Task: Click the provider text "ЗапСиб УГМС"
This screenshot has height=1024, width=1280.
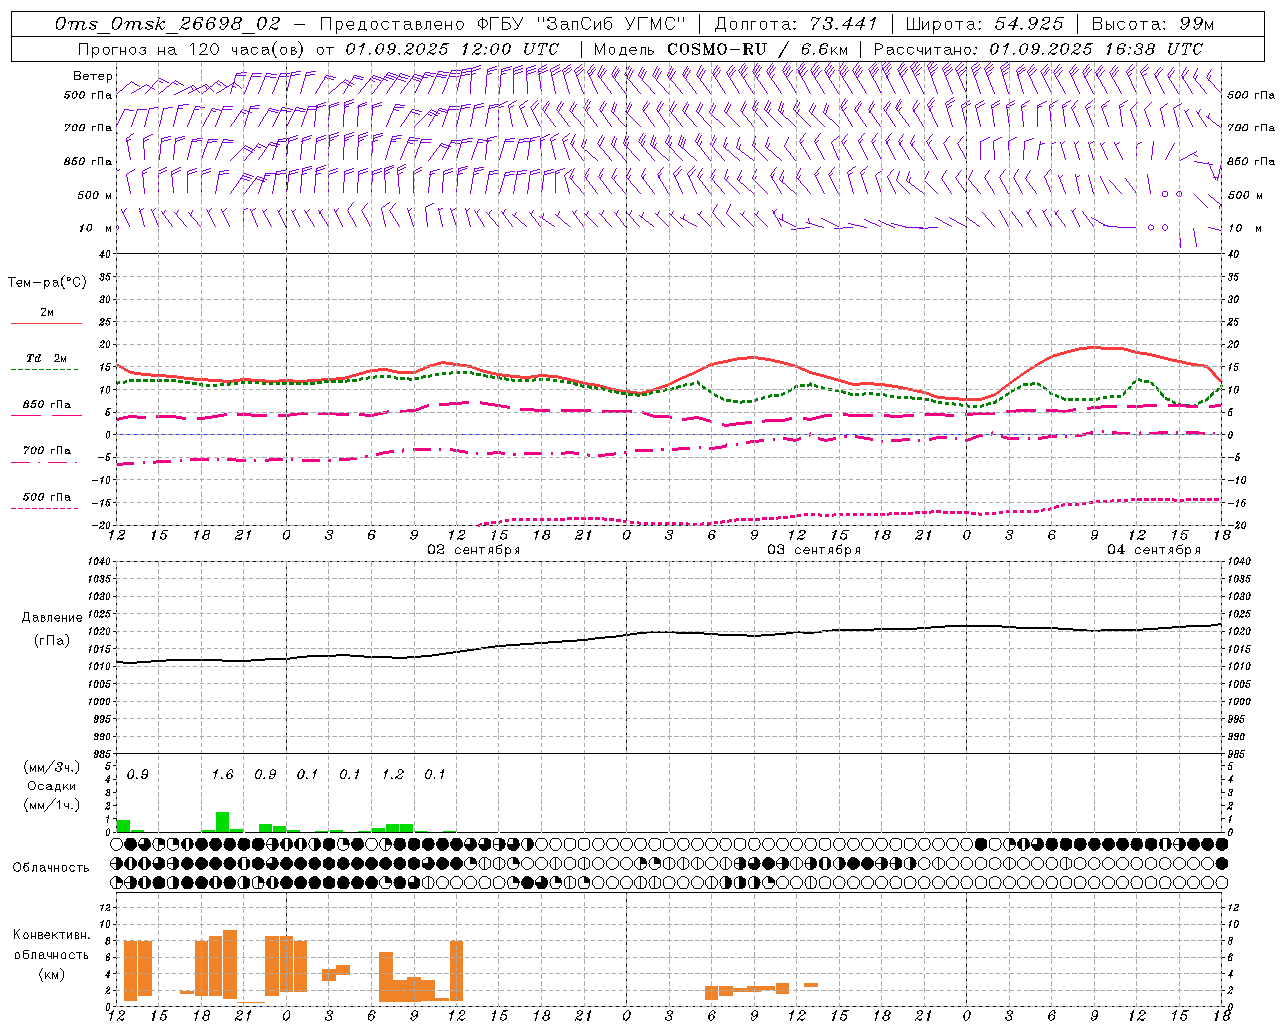Action: click(x=614, y=24)
